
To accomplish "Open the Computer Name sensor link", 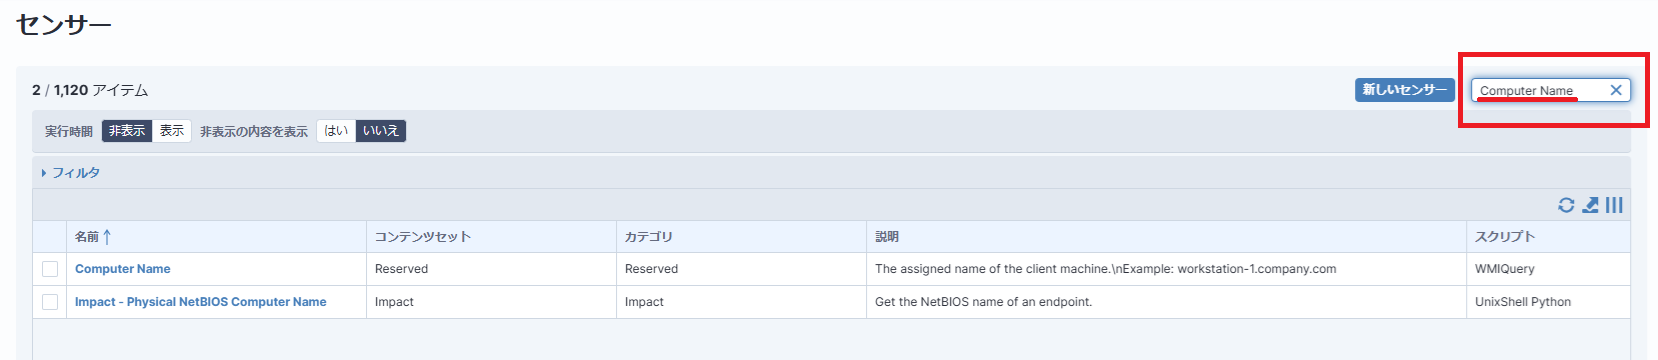I will 123,269.
